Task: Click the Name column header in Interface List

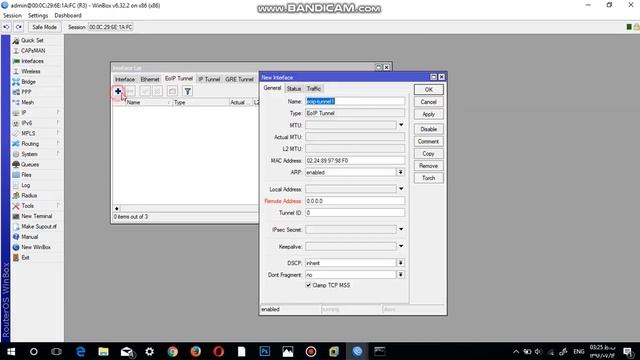Action: coord(148,102)
